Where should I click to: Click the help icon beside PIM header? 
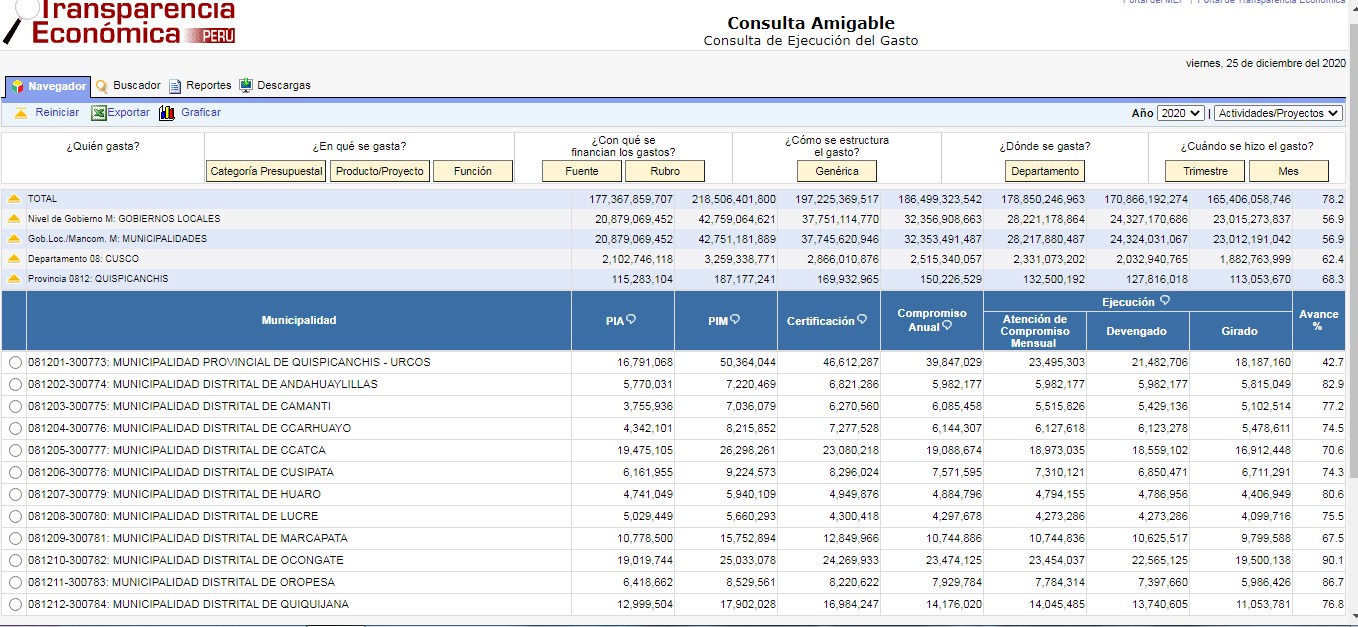[x=735, y=320]
